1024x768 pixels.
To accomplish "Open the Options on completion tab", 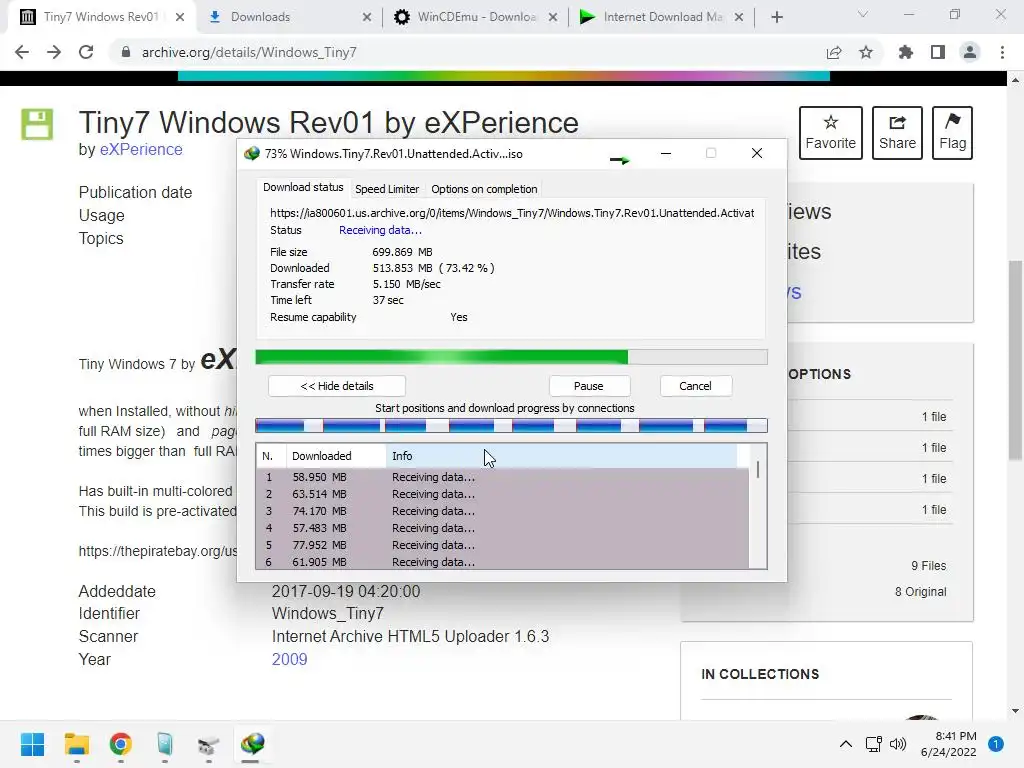I will coord(484,189).
